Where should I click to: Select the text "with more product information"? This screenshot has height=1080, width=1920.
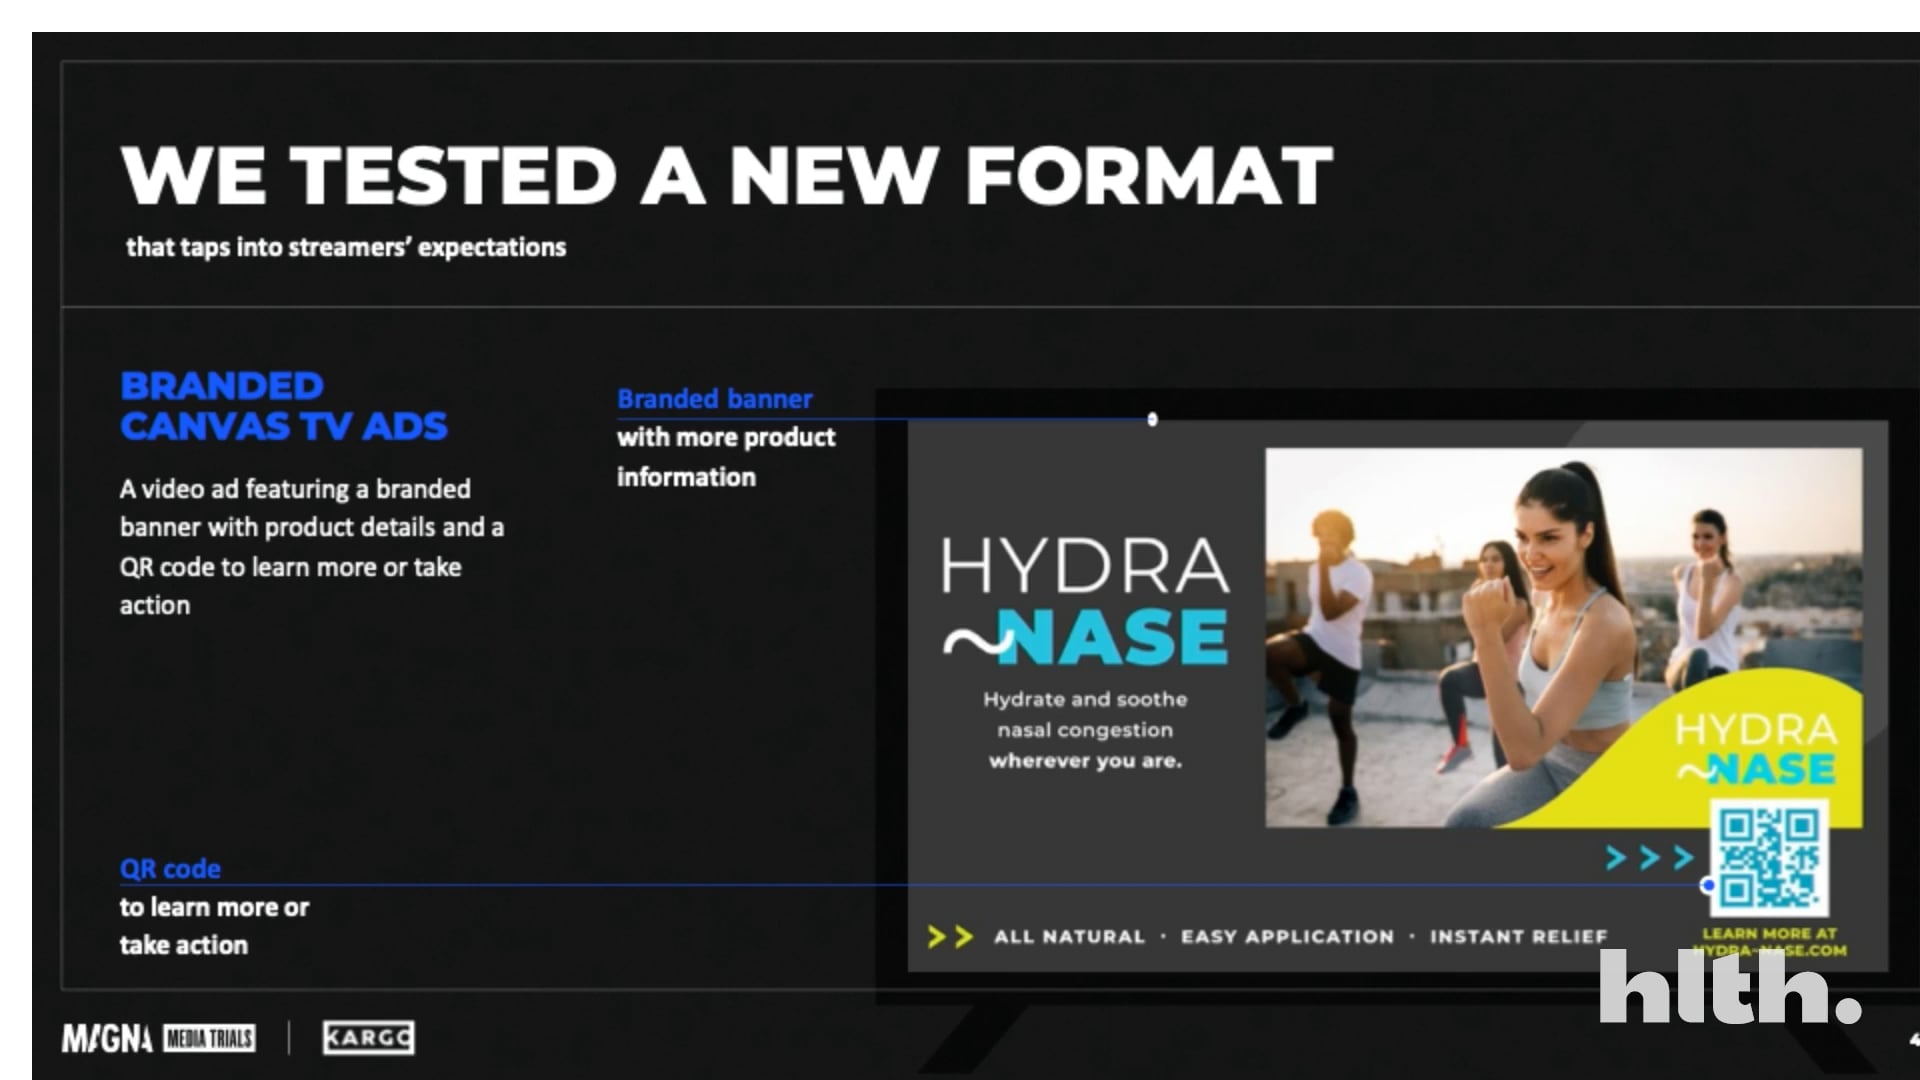click(726, 457)
